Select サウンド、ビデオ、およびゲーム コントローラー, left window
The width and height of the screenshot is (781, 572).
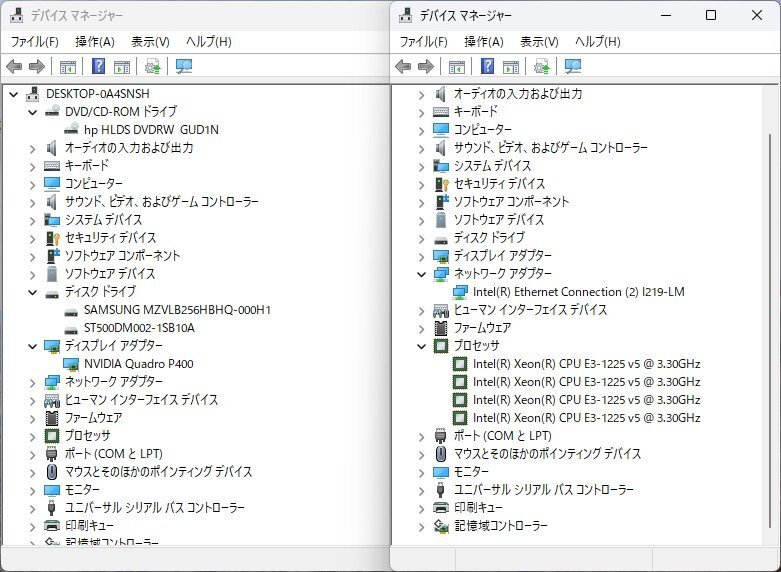tap(162, 202)
